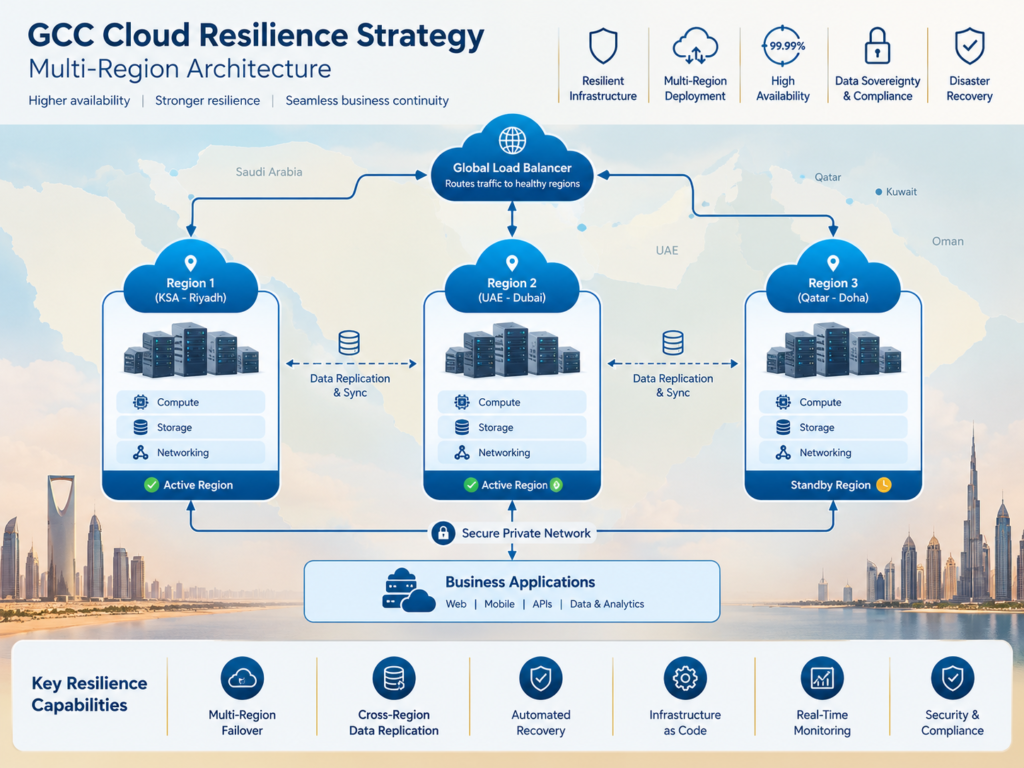This screenshot has width=1024, height=768.
Task: Click the 'Qatar' map label
Action: tap(827, 177)
